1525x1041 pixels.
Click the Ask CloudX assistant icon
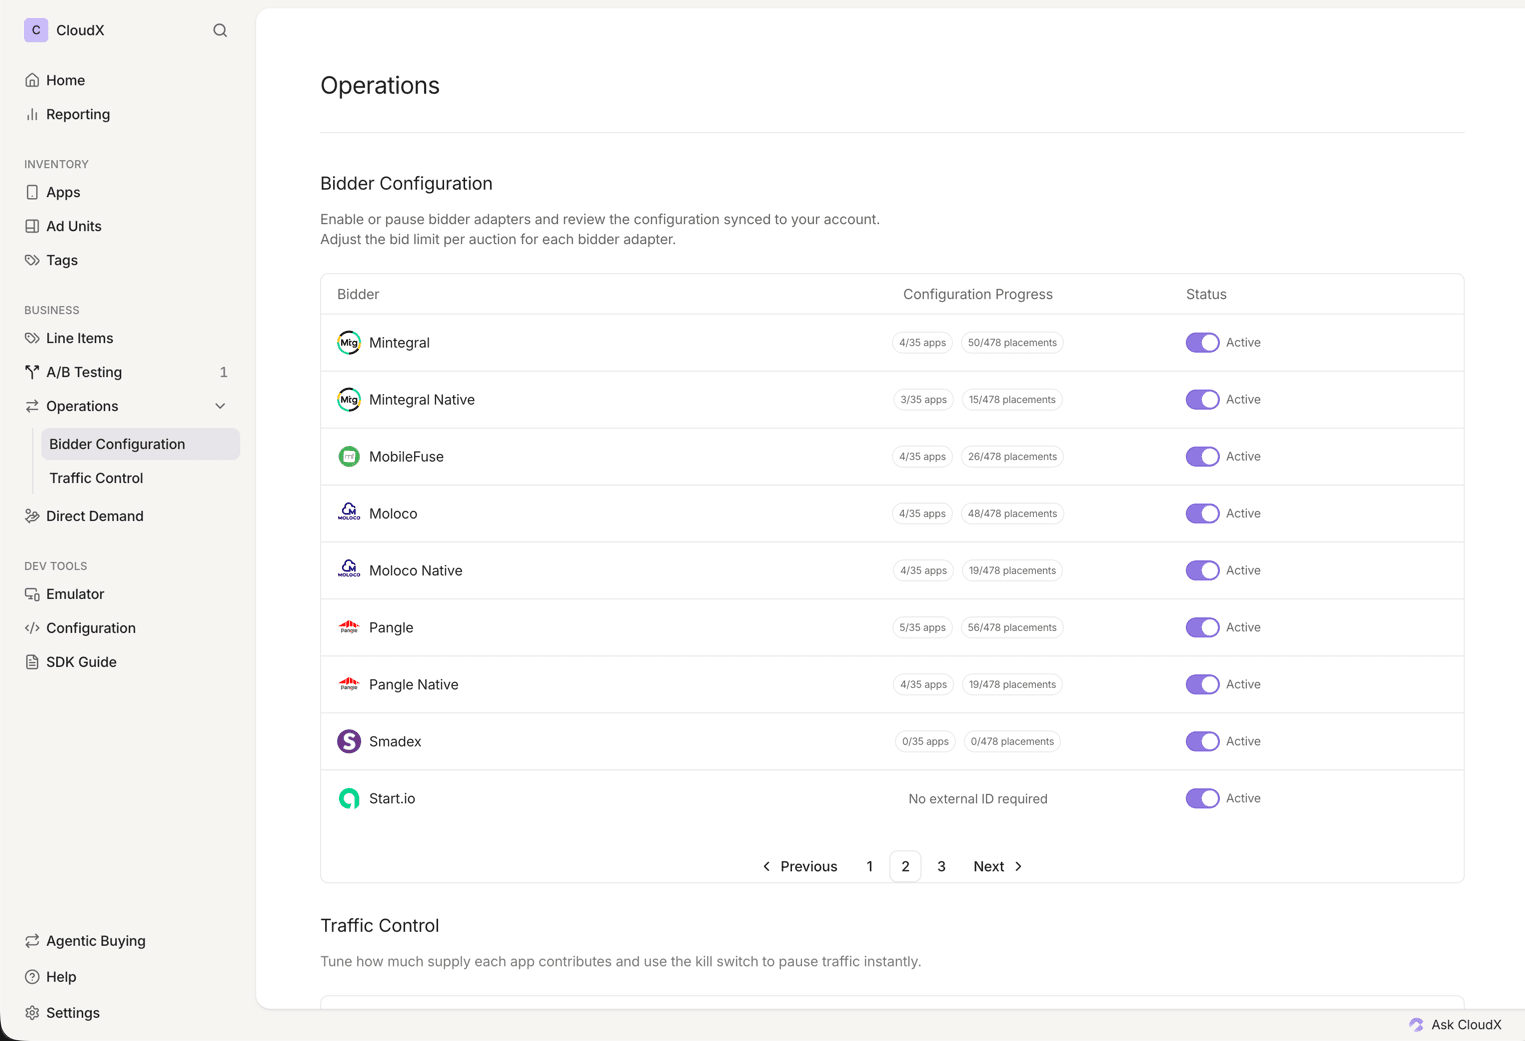(x=1416, y=1024)
